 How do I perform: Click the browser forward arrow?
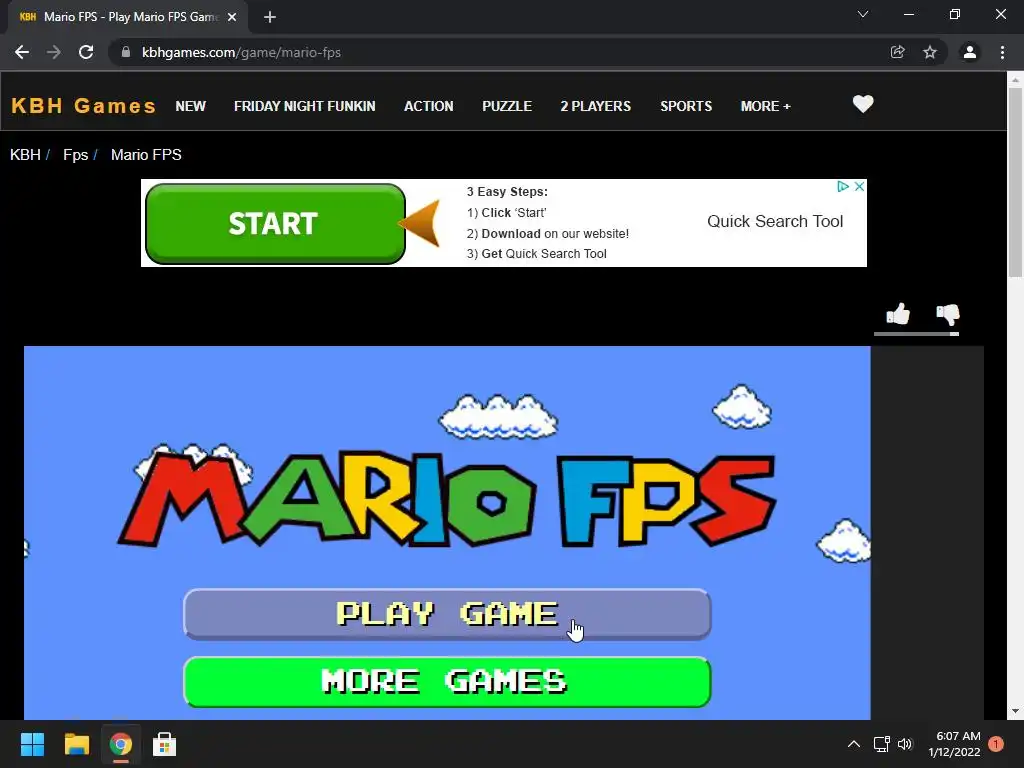click(x=54, y=52)
